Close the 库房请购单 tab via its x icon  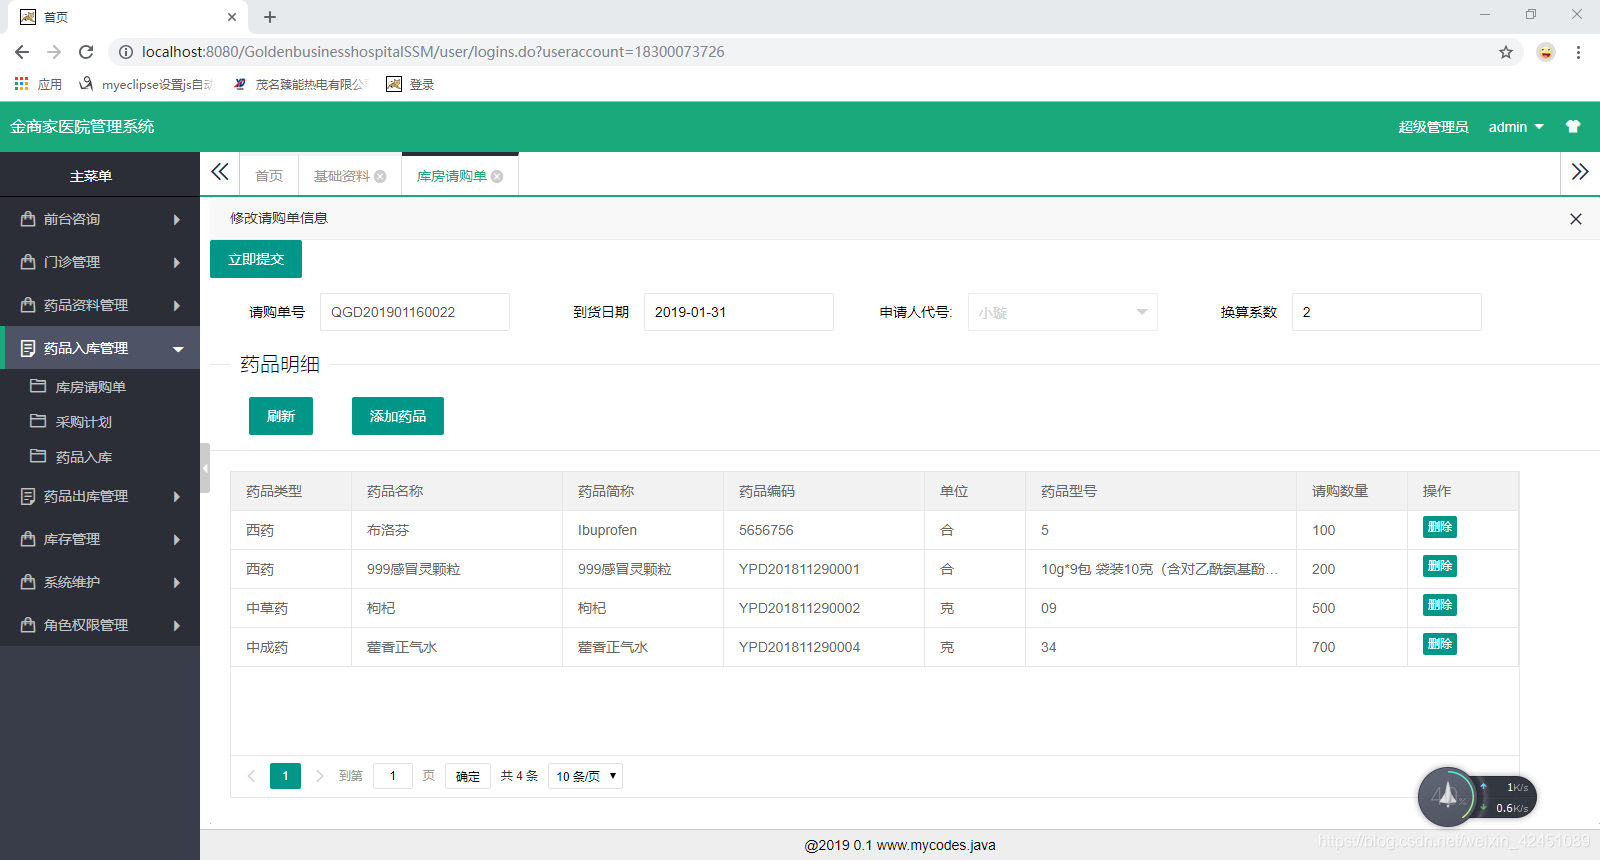pos(497,177)
